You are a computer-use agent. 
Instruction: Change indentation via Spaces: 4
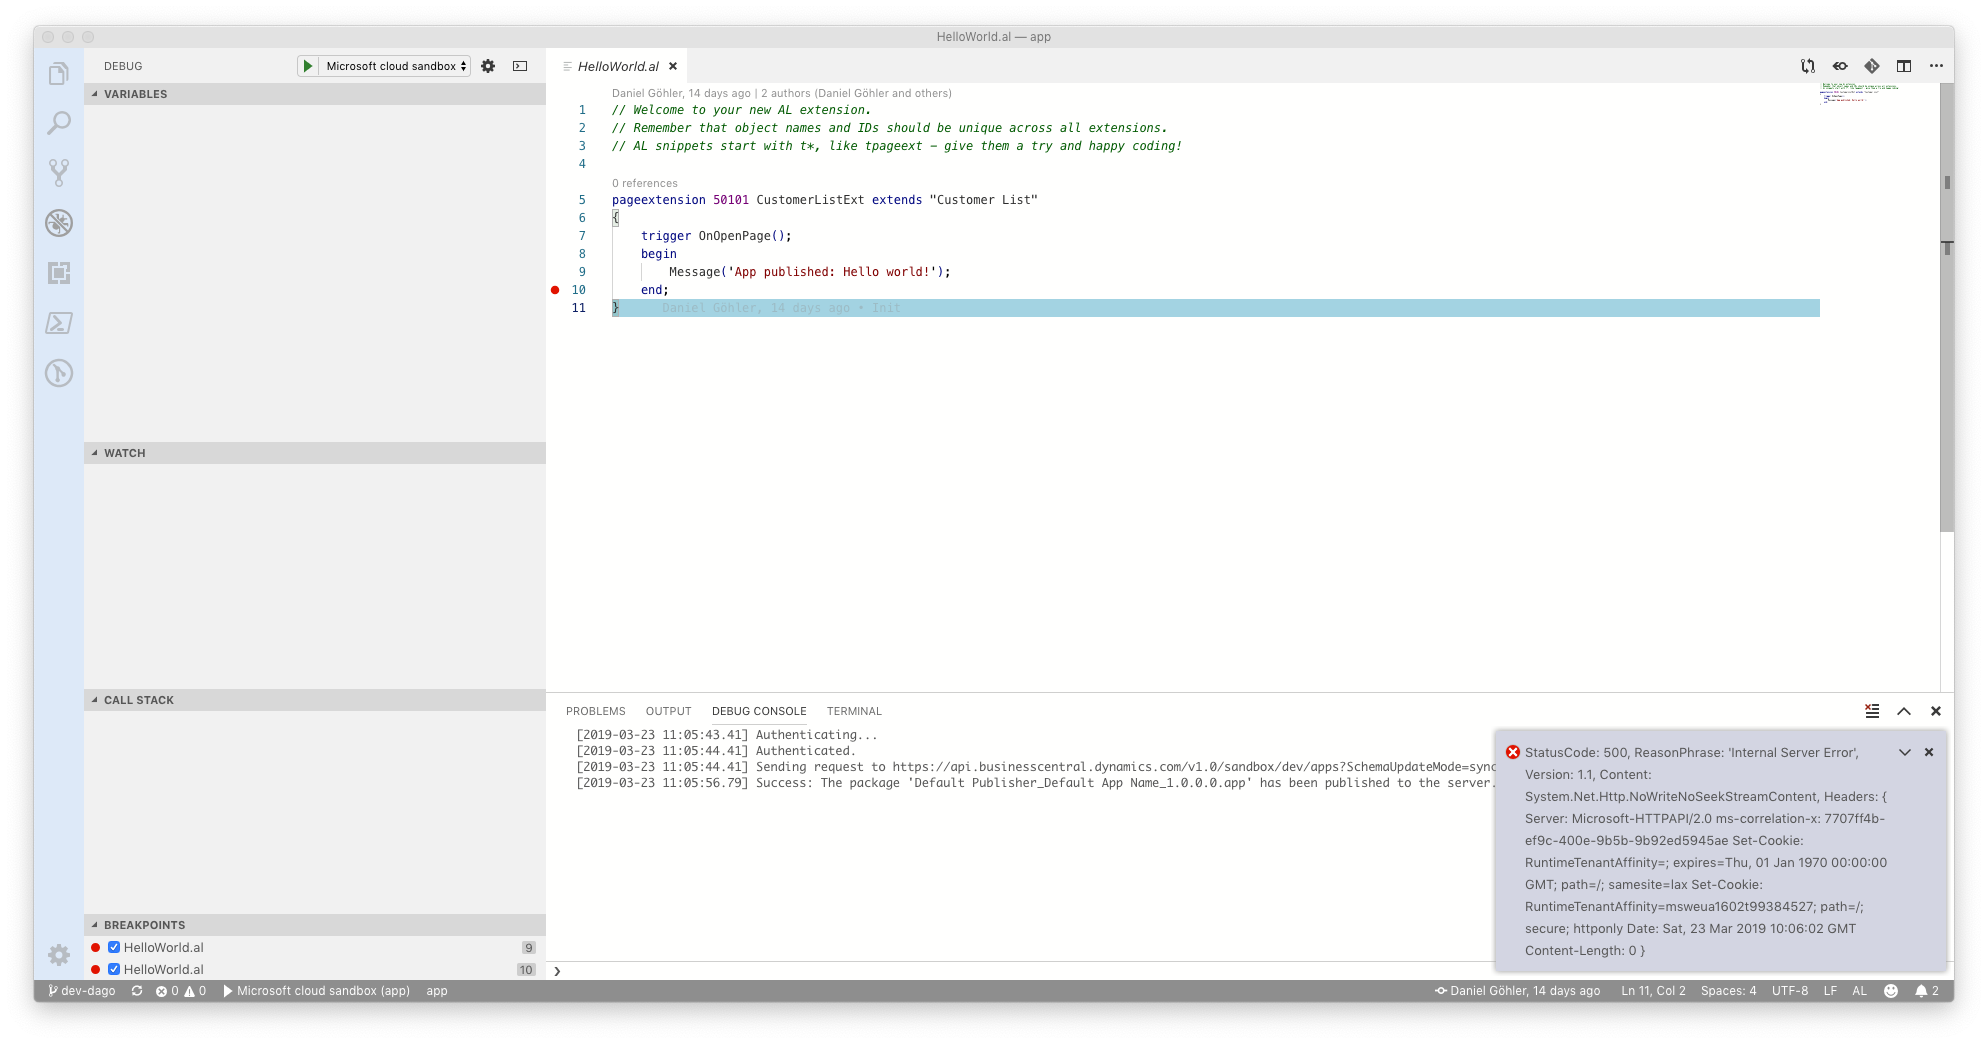tap(1728, 991)
